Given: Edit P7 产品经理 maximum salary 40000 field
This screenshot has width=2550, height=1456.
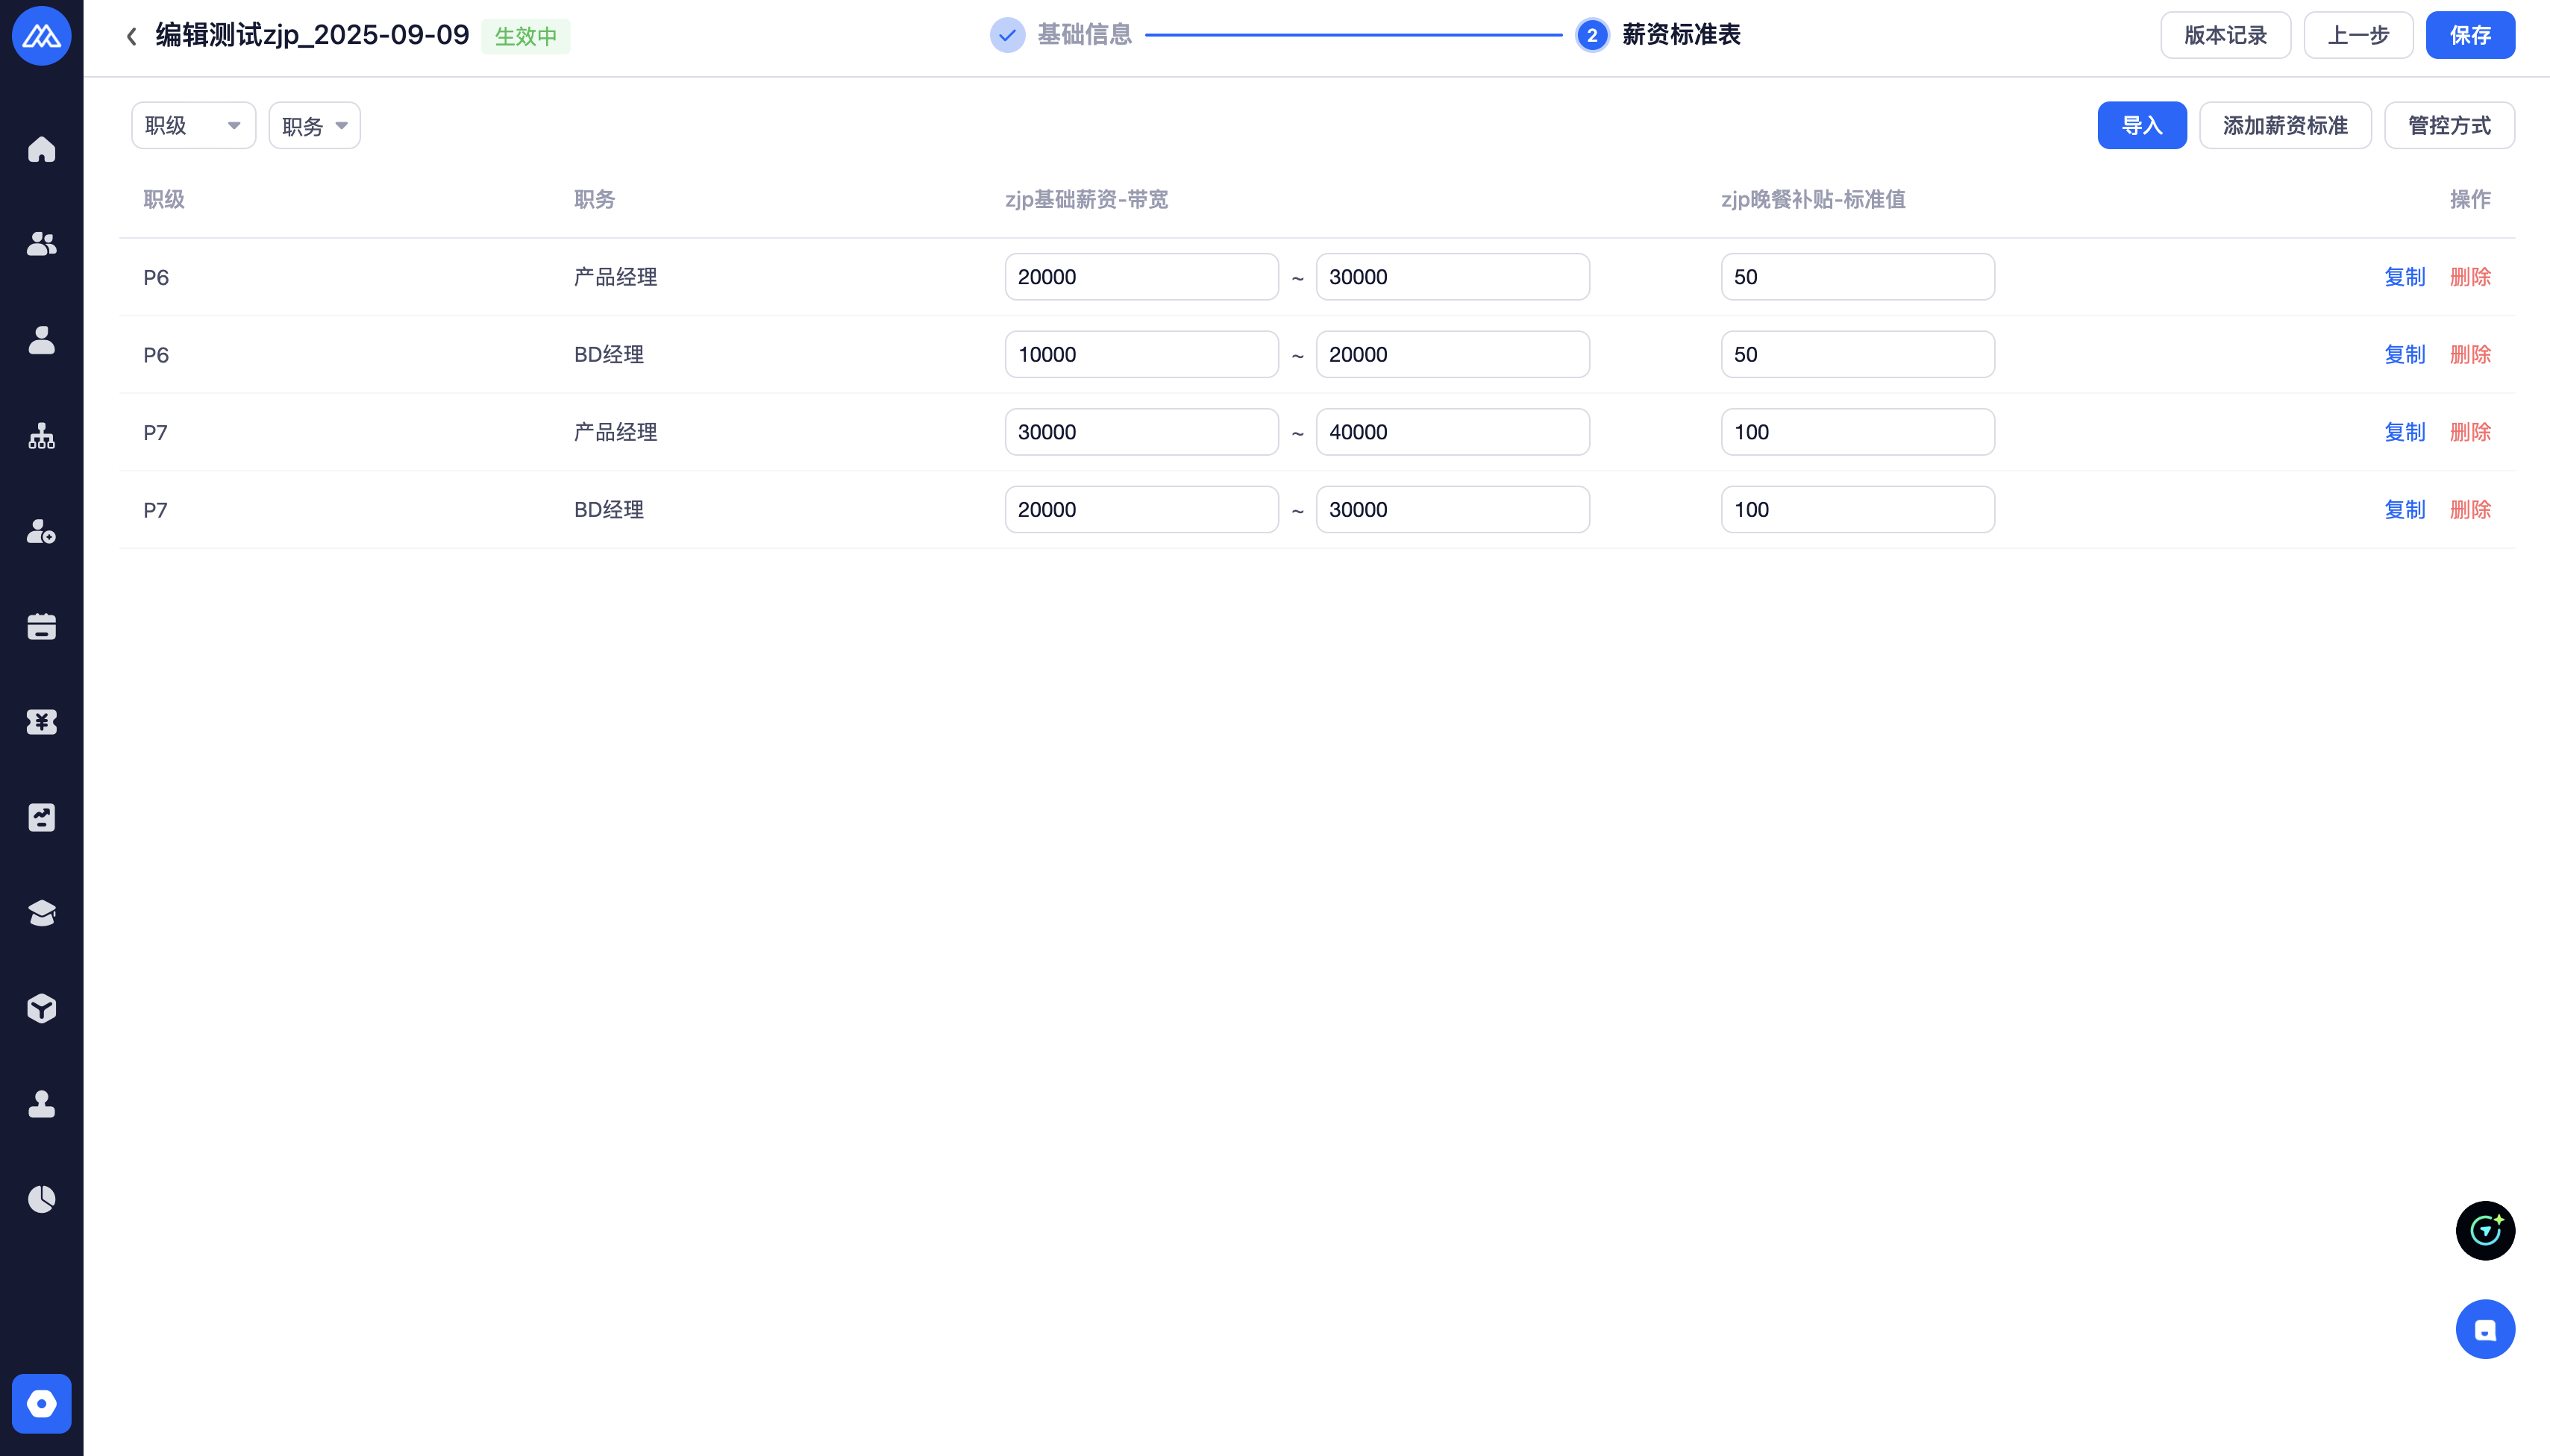Looking at the screenshot, I should 1452,432.
